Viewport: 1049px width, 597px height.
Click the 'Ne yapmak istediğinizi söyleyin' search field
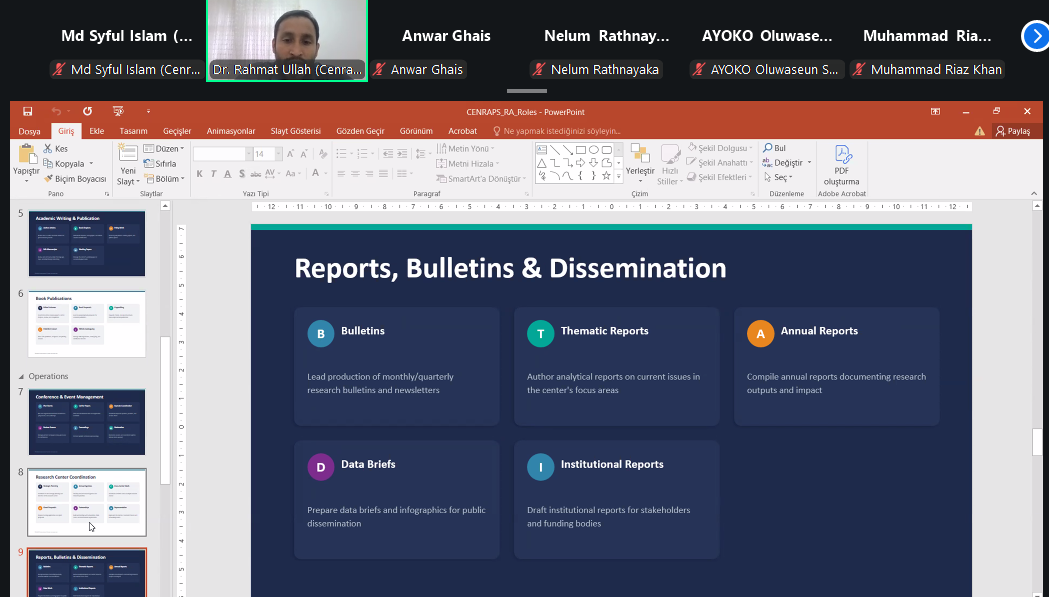tap(557, 131)
